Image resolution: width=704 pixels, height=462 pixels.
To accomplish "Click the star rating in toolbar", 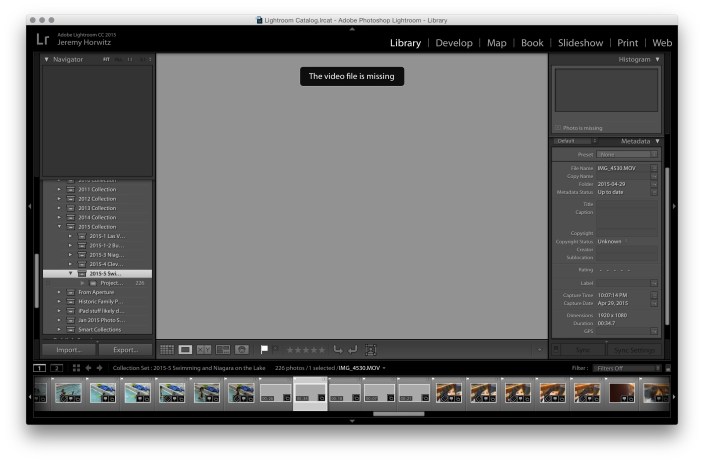I will pyautogui.click(x=306, y=350).
